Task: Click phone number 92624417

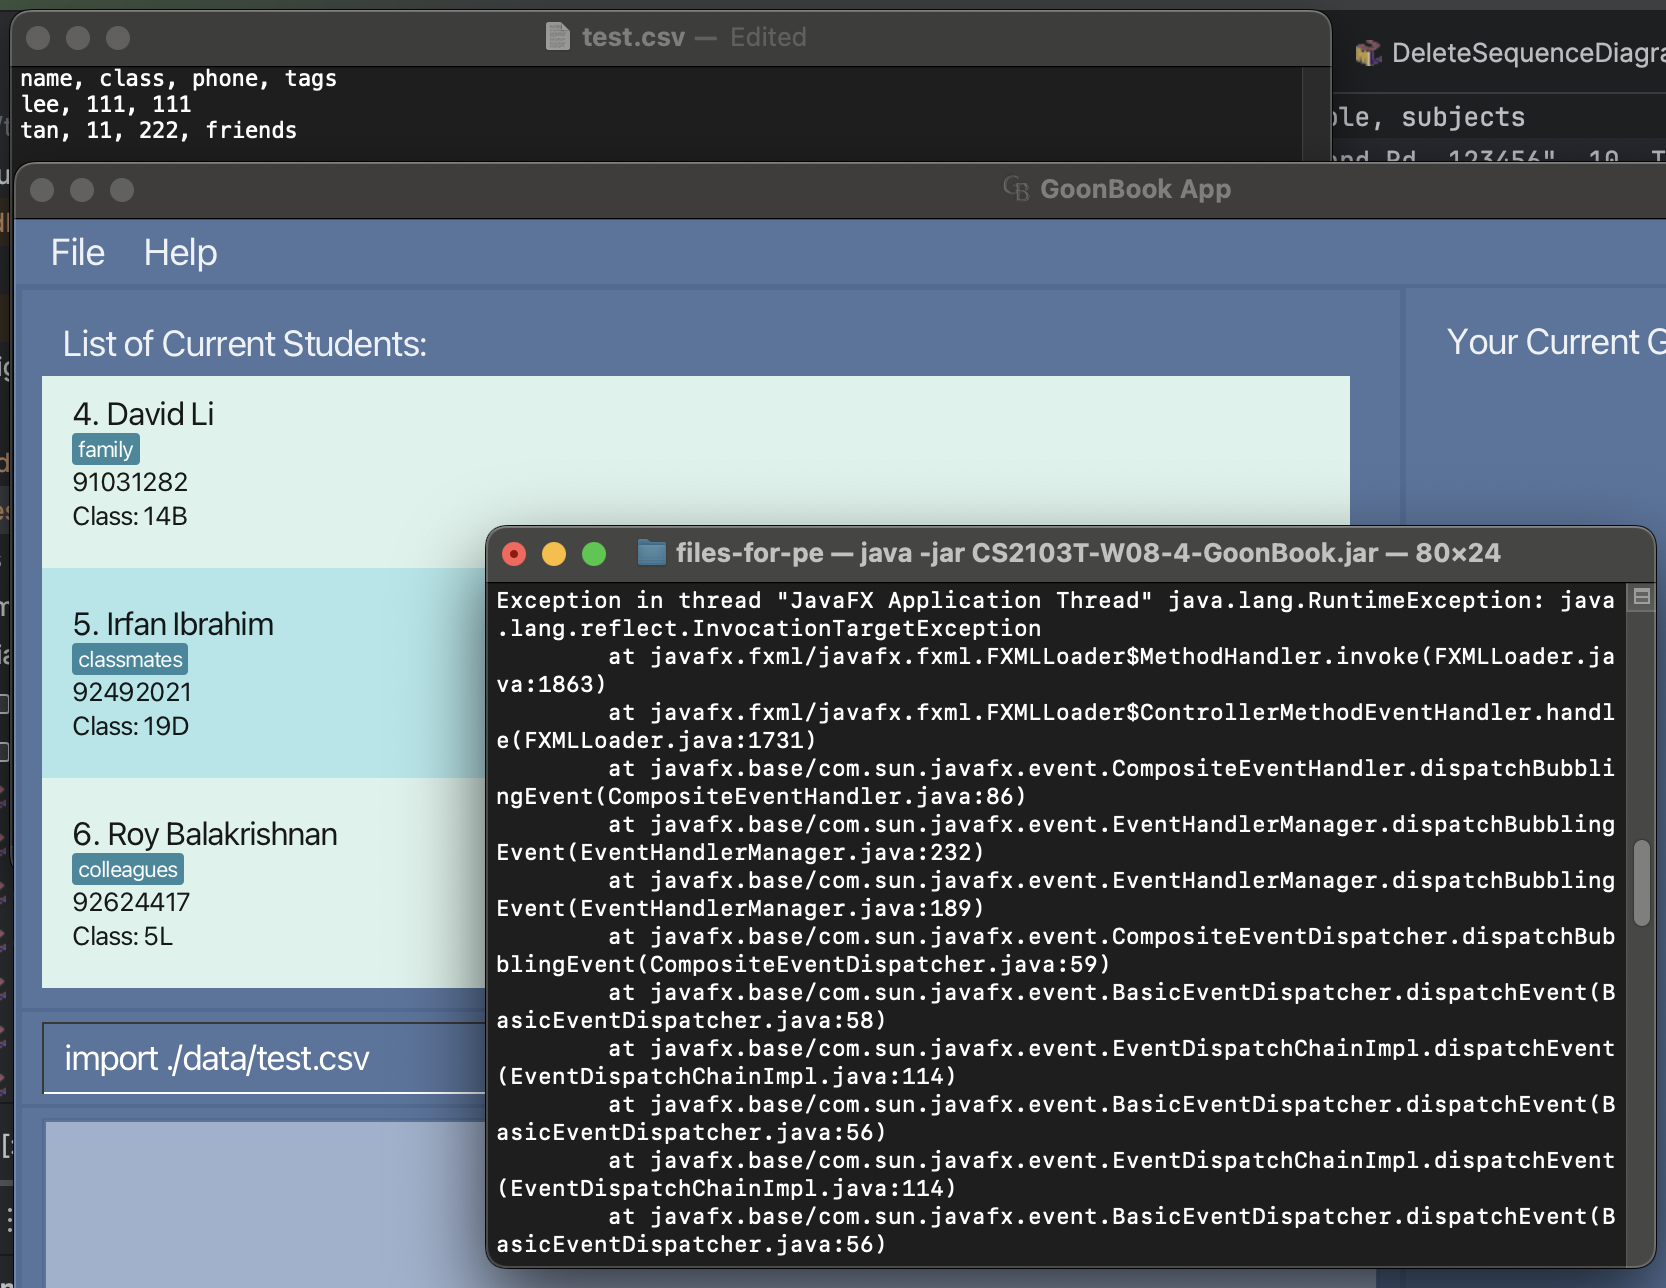Action: click(131, 903)
